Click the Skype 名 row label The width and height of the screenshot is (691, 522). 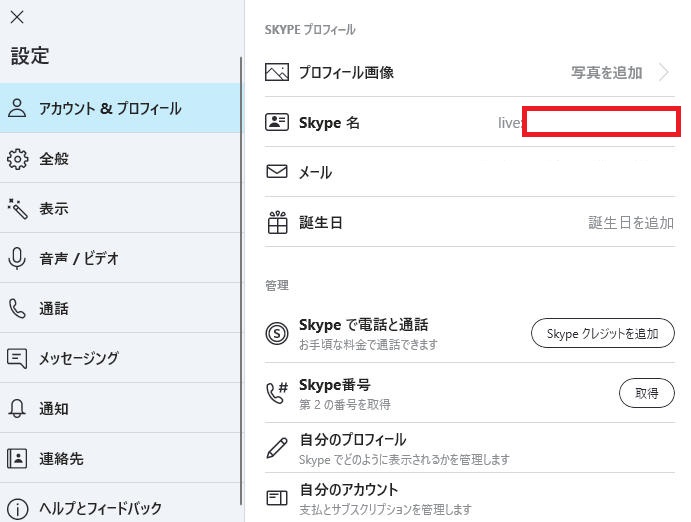click(x=329, y=122)
